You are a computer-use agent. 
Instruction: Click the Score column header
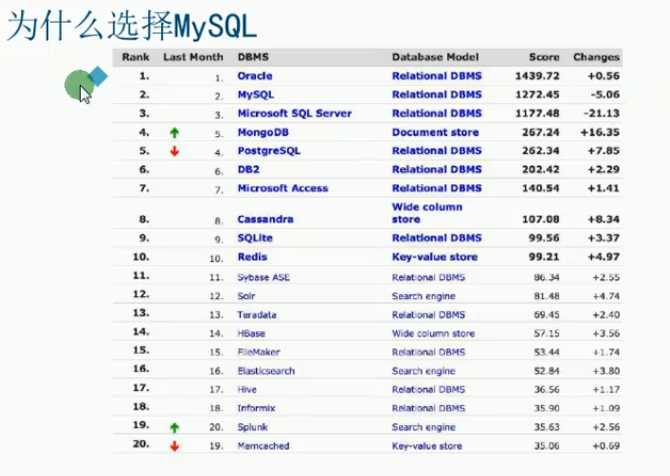544,57
